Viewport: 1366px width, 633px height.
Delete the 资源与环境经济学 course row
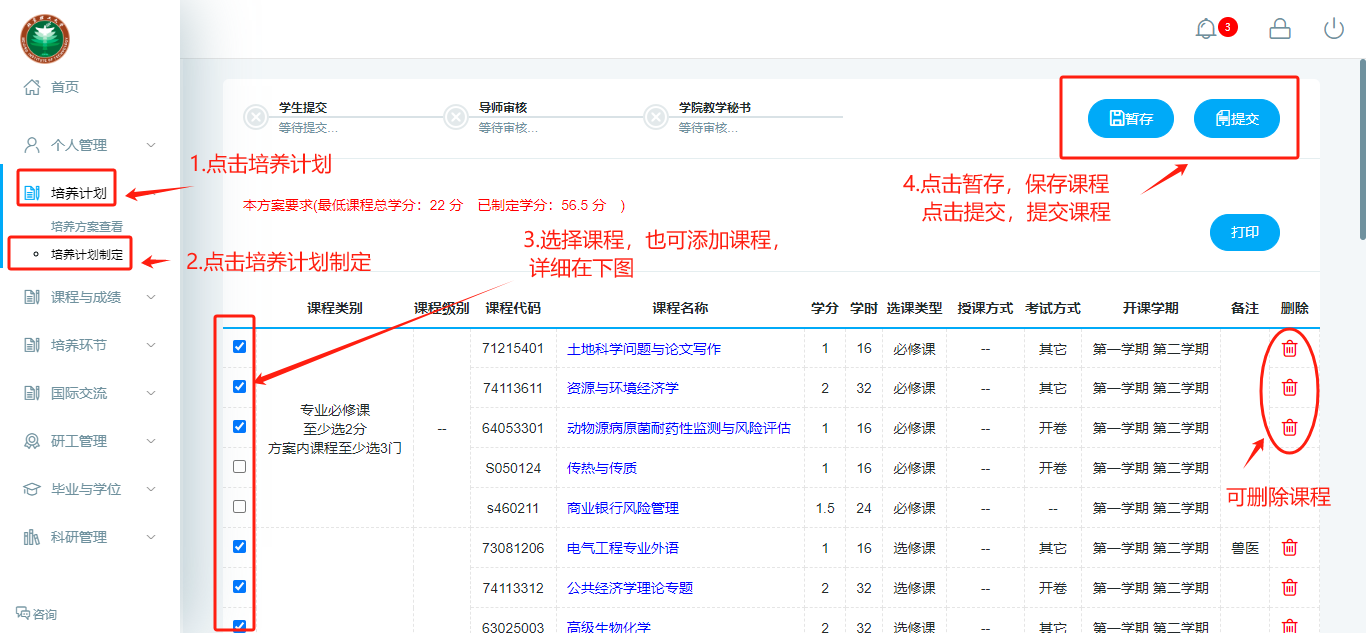1290,388
